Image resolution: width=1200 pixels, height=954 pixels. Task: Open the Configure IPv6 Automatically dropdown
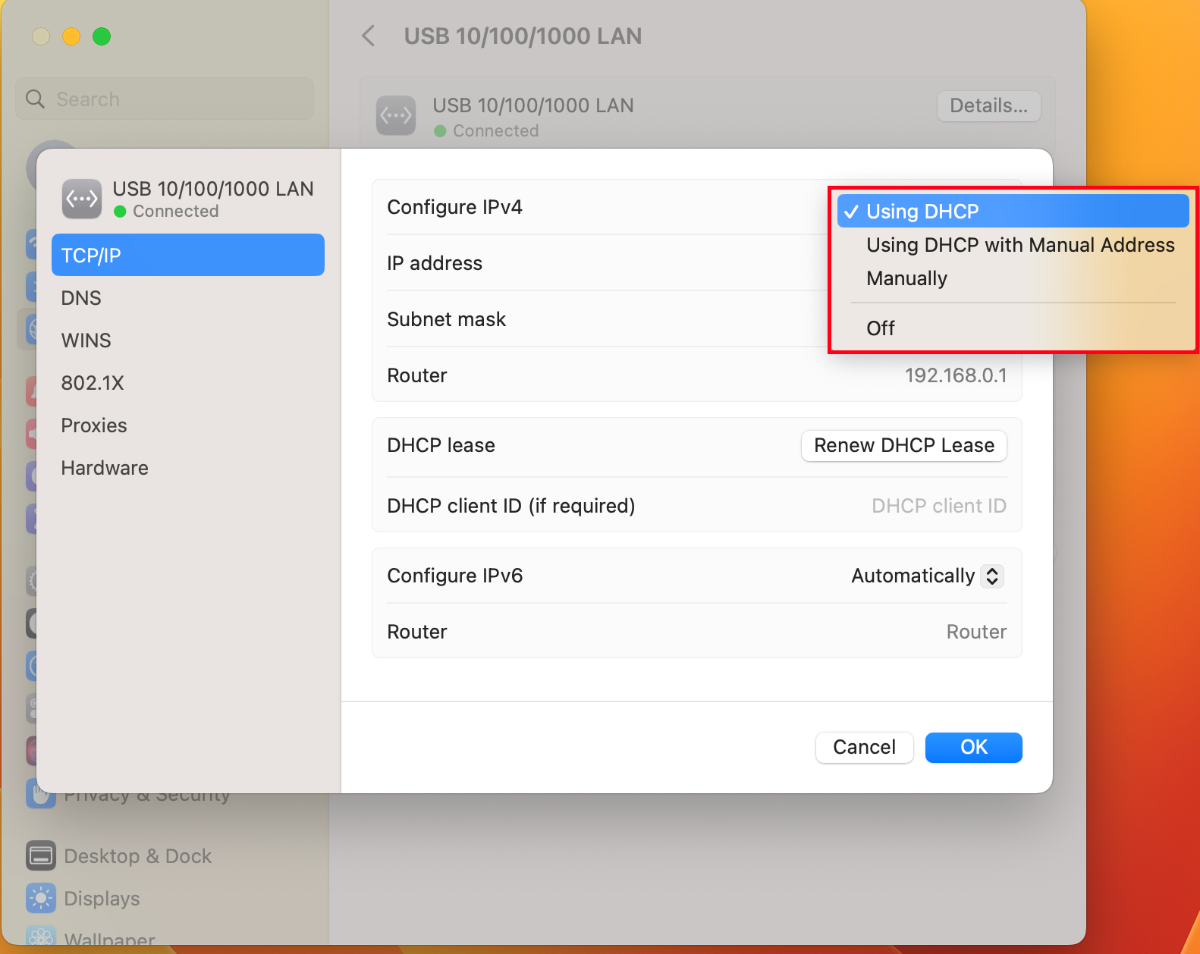pyautogui.click(x=926, y=576)
